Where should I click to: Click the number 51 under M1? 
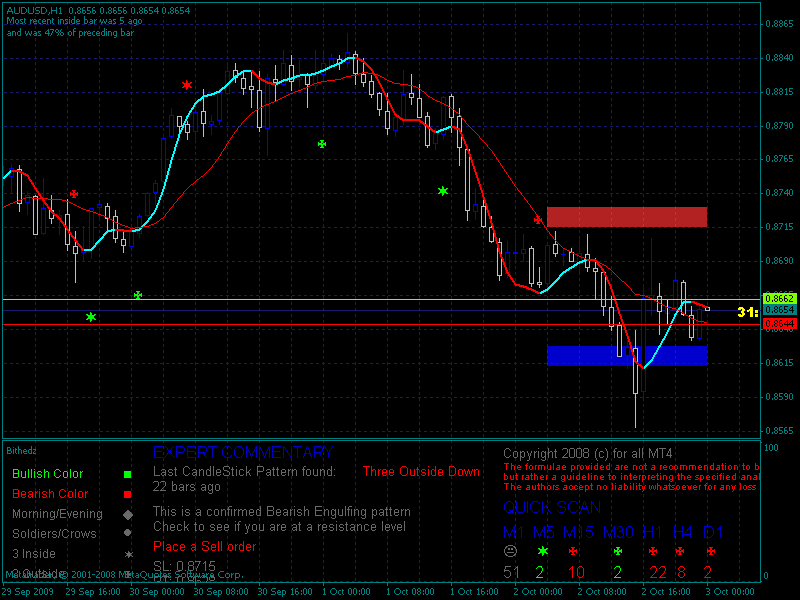[x=511, y=572]
